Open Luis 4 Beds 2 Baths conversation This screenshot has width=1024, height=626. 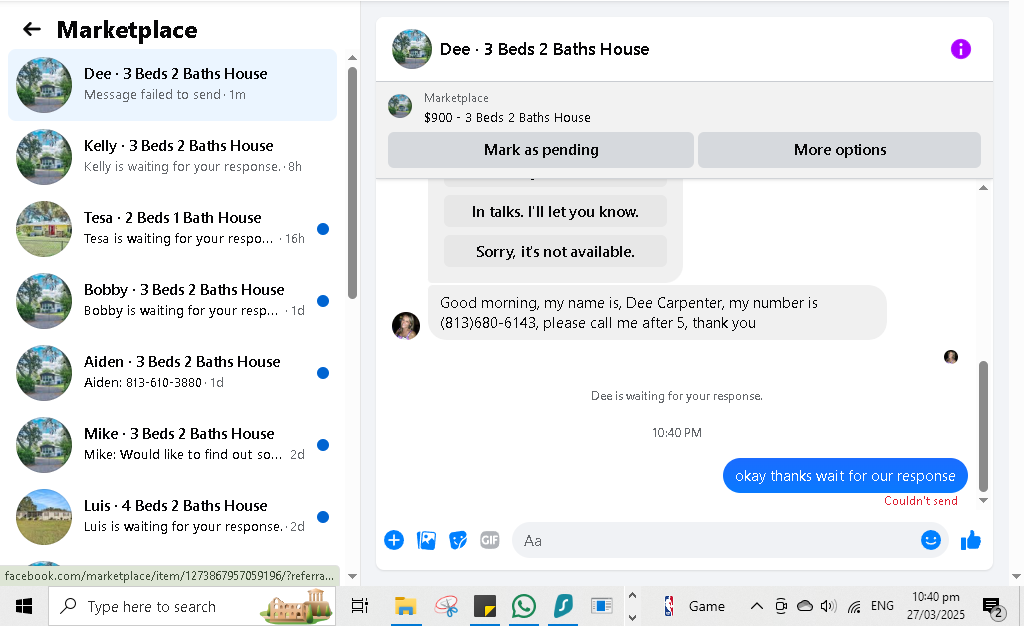172,516
